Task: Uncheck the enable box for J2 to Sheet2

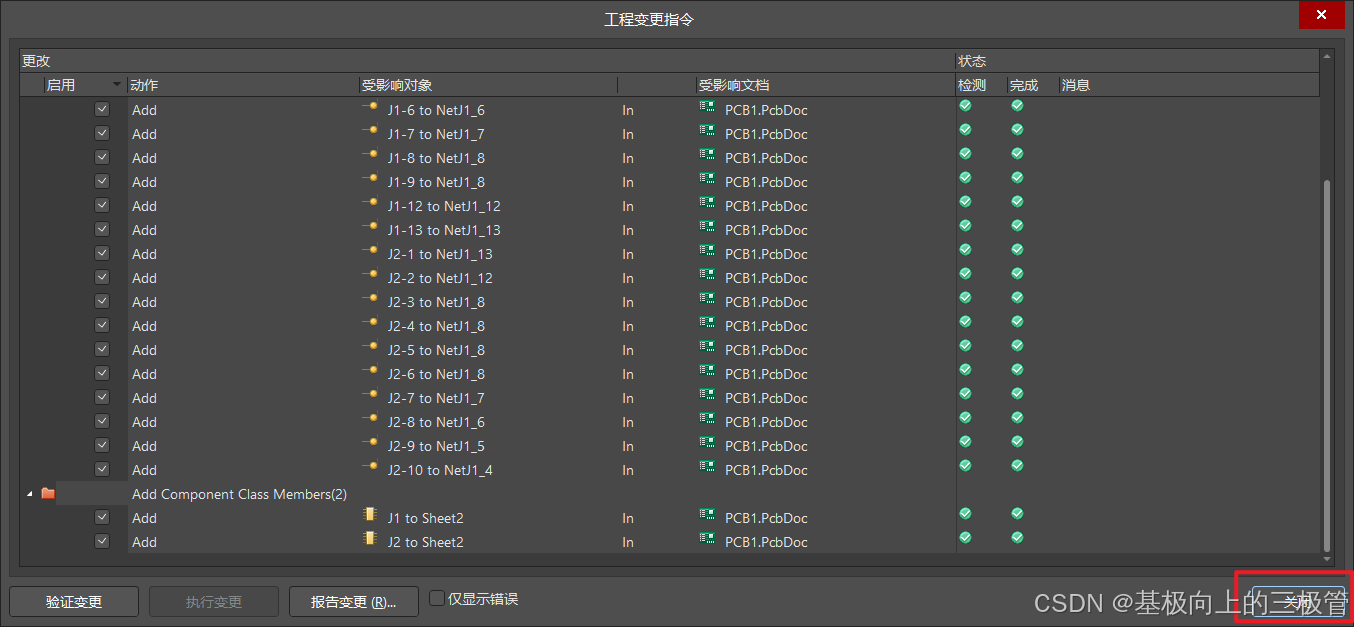Action: point(102,541)
